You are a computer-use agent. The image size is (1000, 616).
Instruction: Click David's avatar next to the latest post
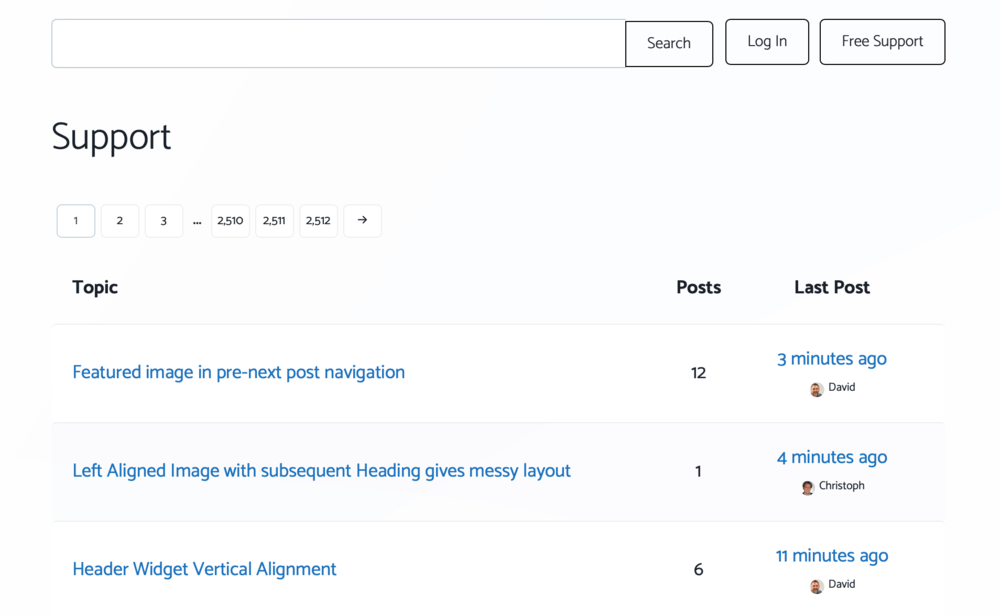[x=816, y=389]
